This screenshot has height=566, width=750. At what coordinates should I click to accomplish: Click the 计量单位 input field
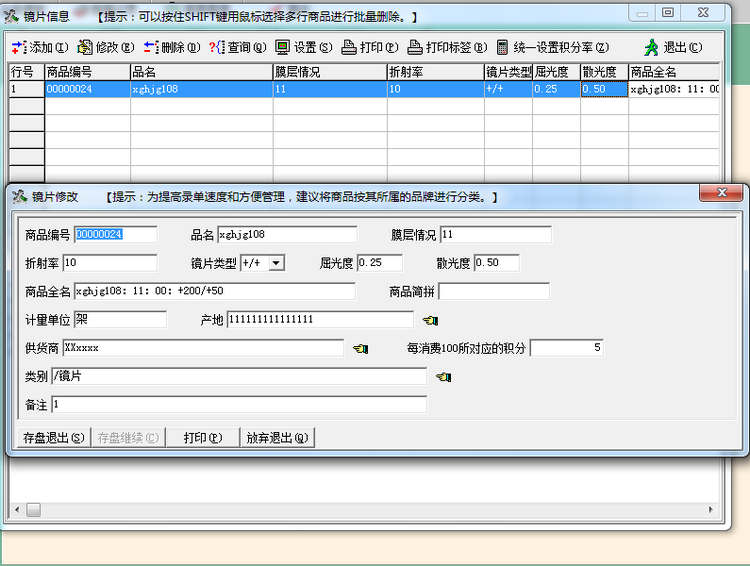coord(121,319)
